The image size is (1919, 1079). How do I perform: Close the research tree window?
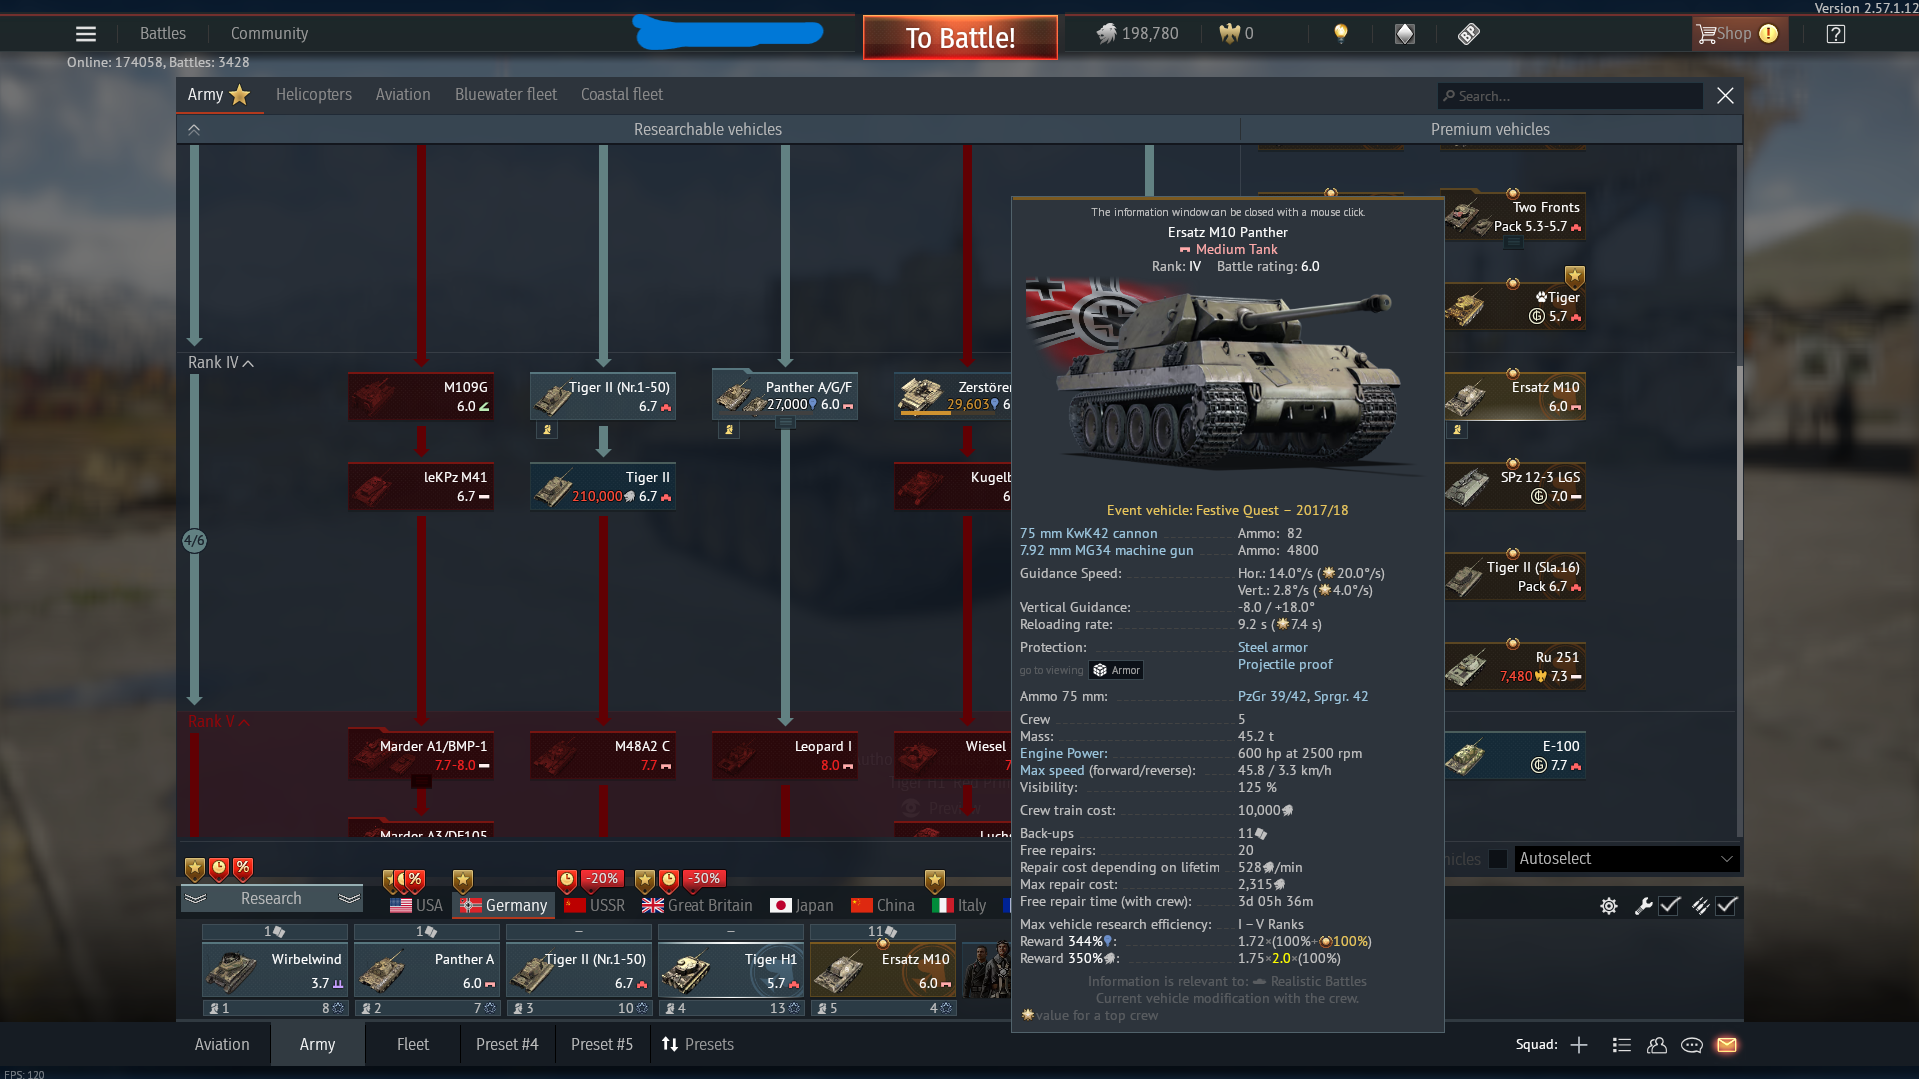[1725, 96]
